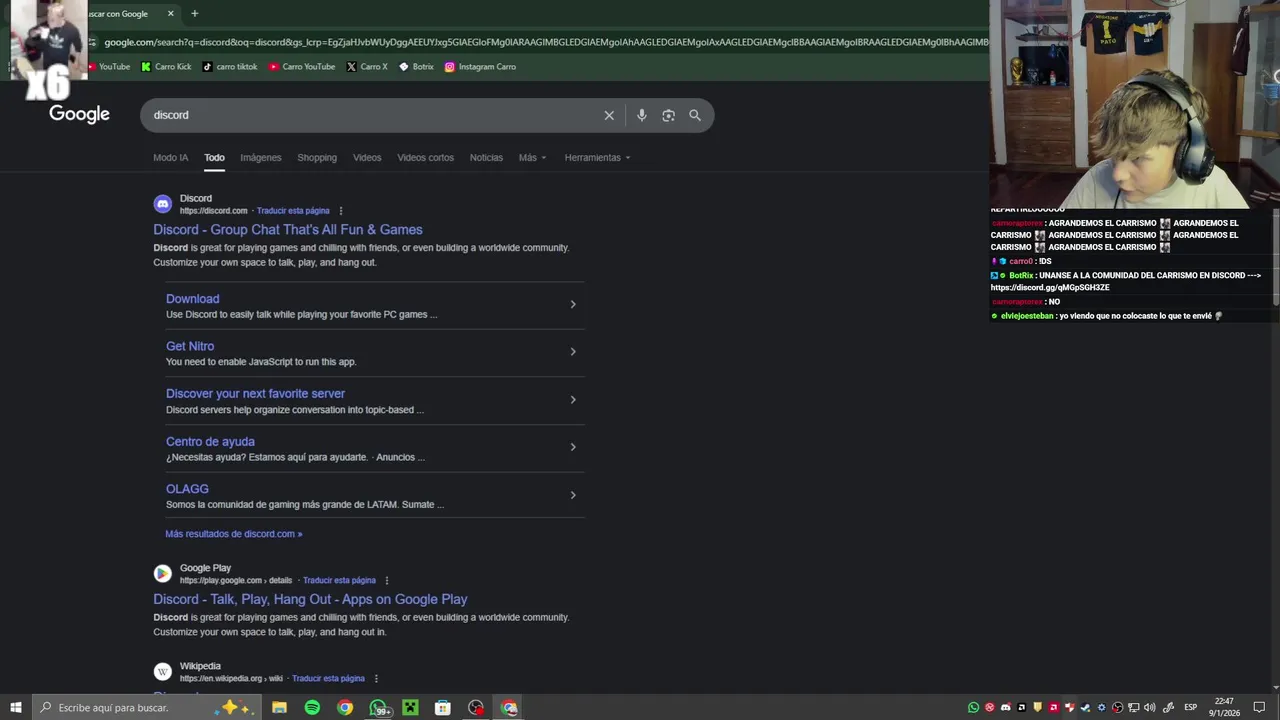Switch to the Noticias tab
Screen dimensions: 1280x720
pyautogui.click(x=486, y=158)
